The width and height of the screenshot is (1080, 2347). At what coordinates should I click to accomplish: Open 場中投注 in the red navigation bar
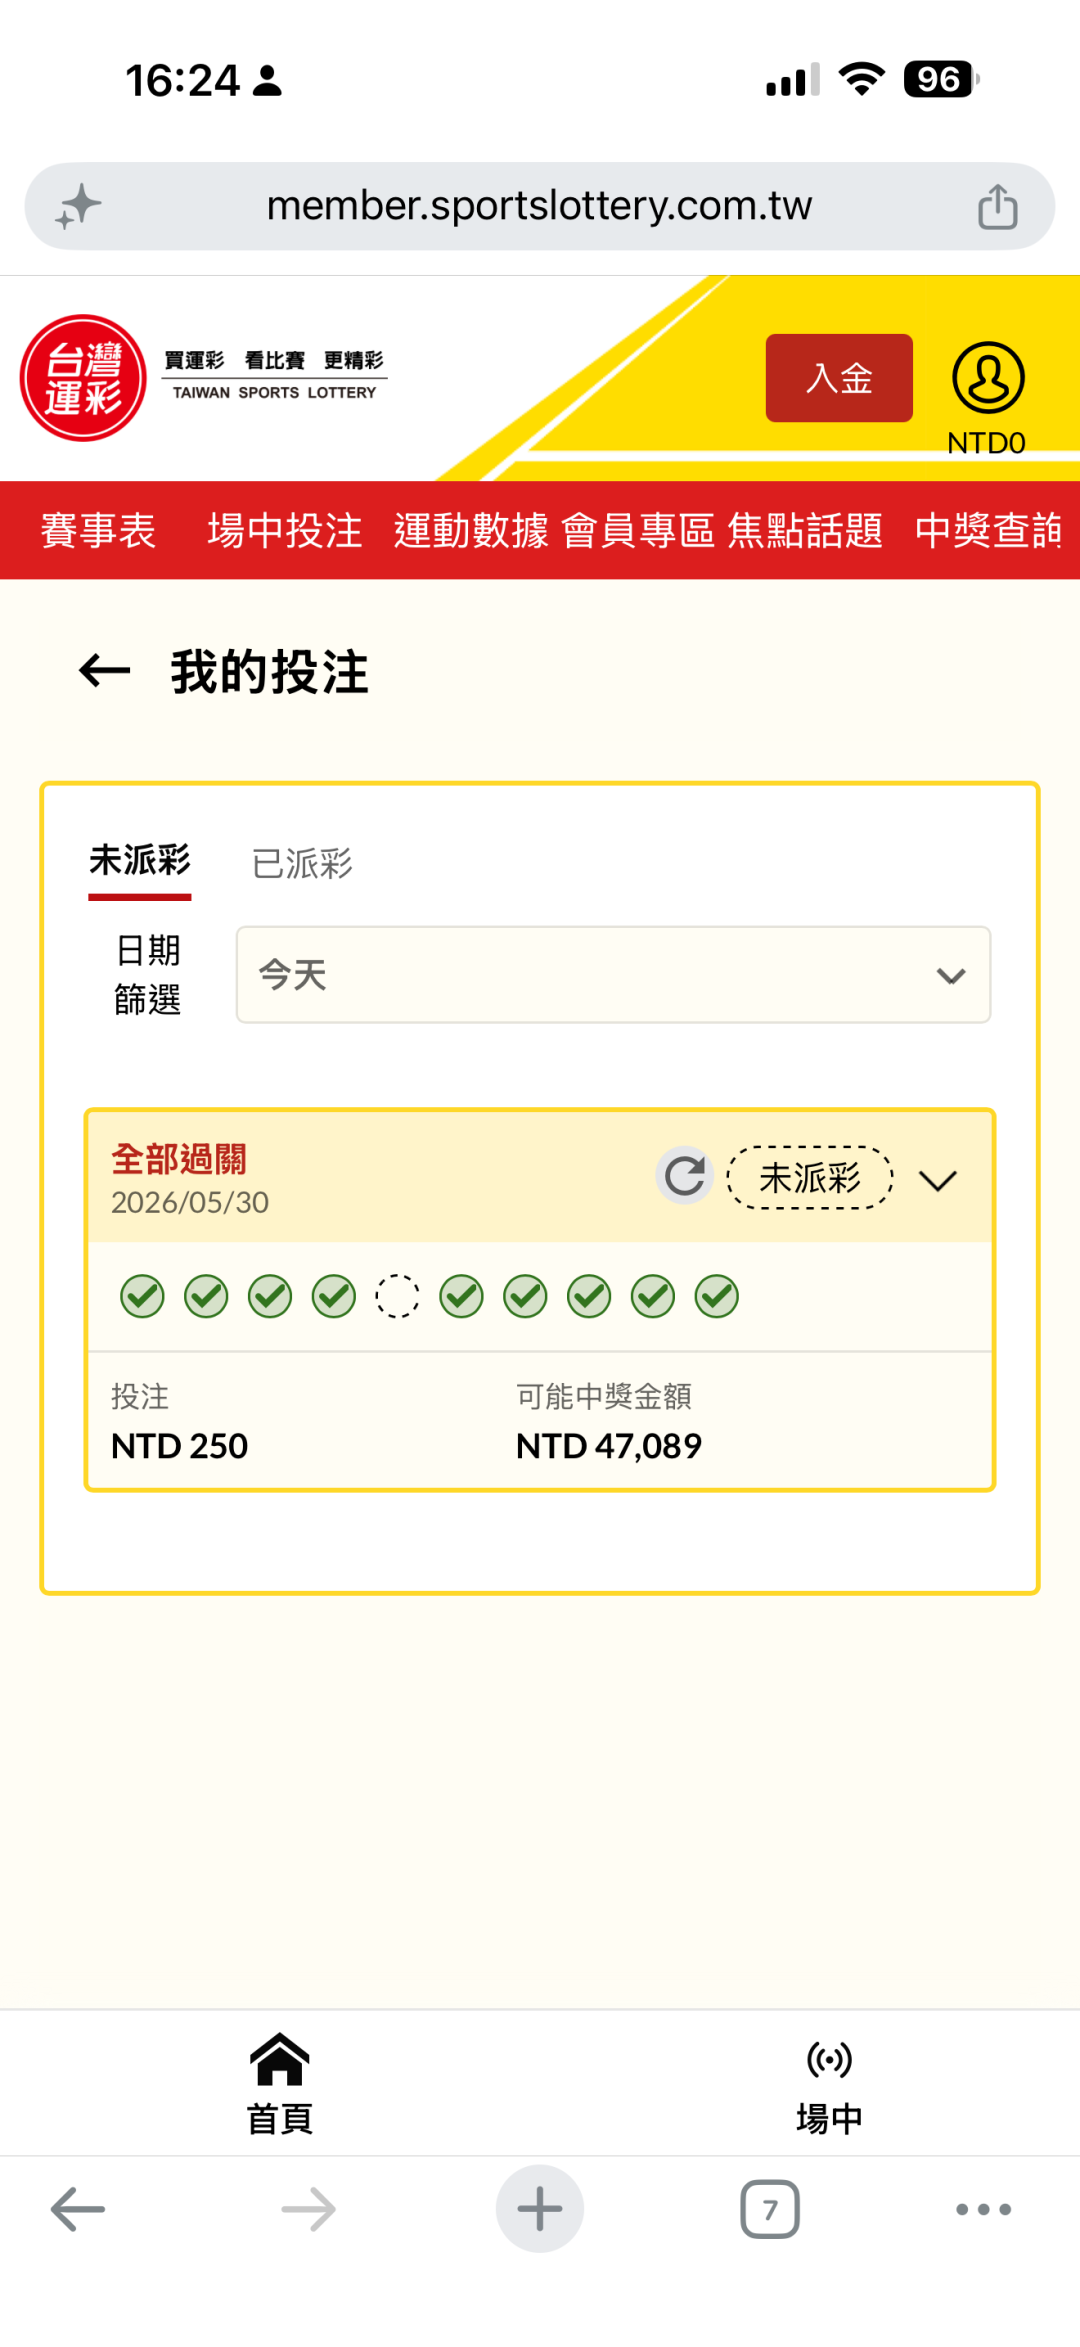284,530
